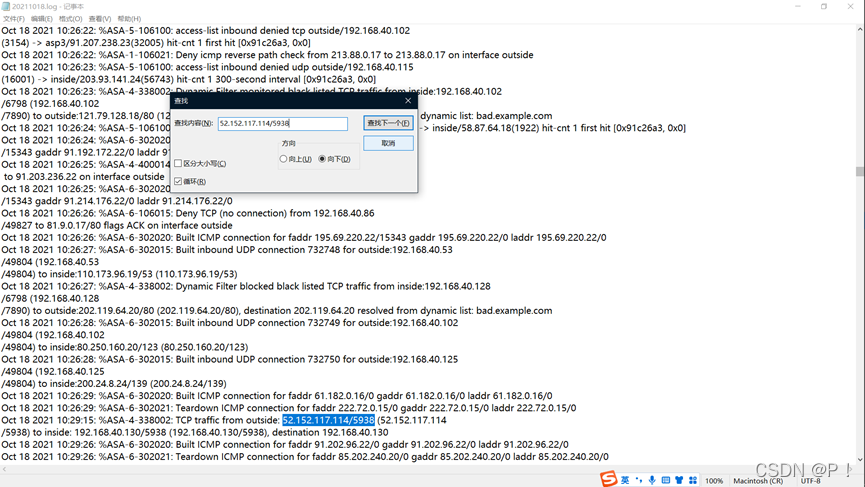Click line 'Built ICMP connection for faddr 91.202.96.22/0'
The width and height of the screenshot is (865, 487).
coord(285,445)
